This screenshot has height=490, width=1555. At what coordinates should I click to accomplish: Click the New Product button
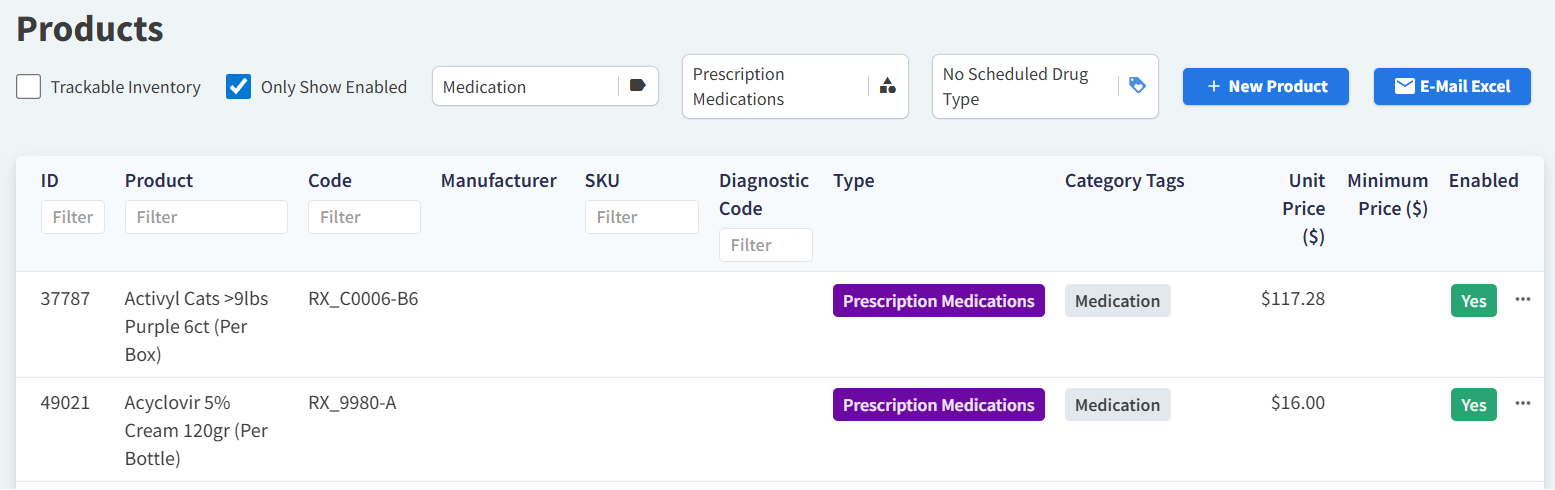point(1265,86)
